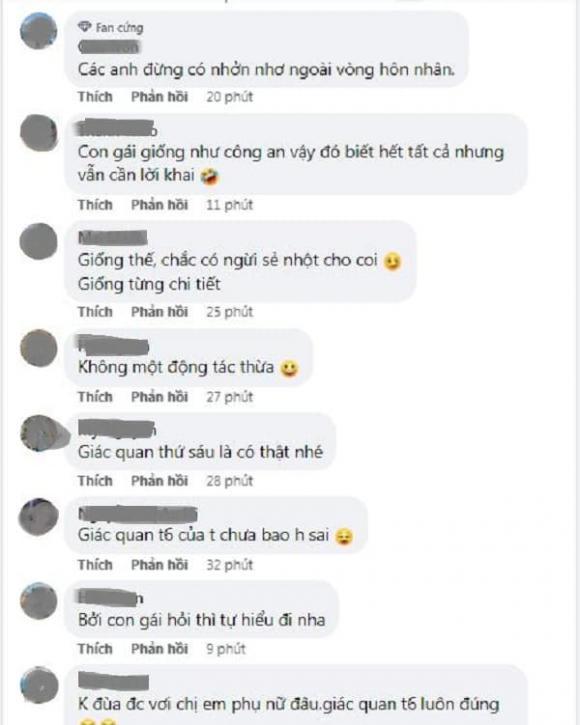Open the 32 phút timestamp link

[230, 565]
